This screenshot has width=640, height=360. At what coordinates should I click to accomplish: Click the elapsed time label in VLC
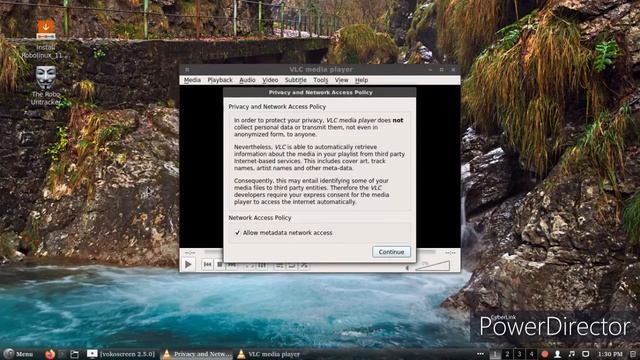(190, 253)
